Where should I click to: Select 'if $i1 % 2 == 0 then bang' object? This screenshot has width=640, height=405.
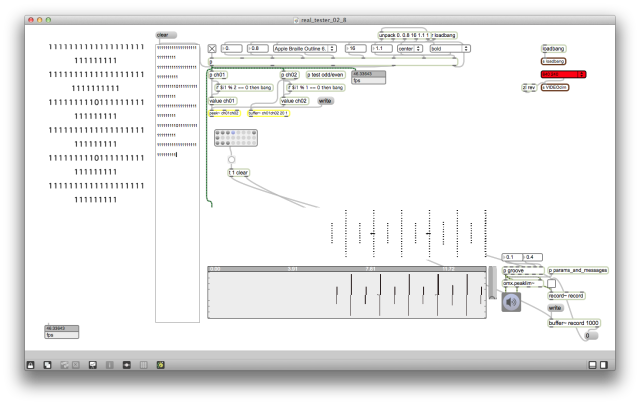click(244, 87)
